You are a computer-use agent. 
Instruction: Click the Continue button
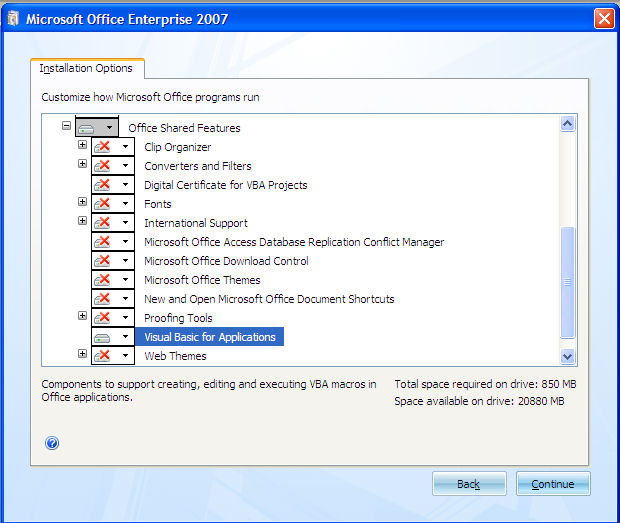click(x=553, y=484)
